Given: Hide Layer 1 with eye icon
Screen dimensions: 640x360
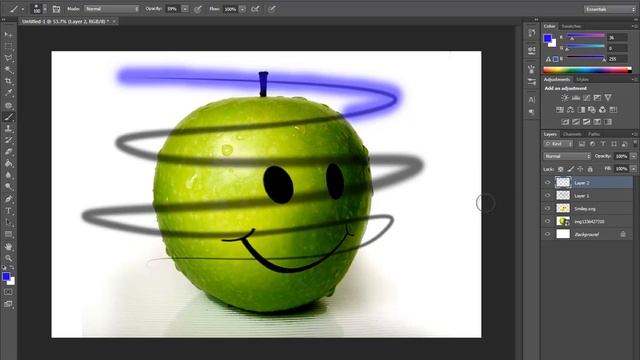Looking at the screenshot, I should [548, 196].
